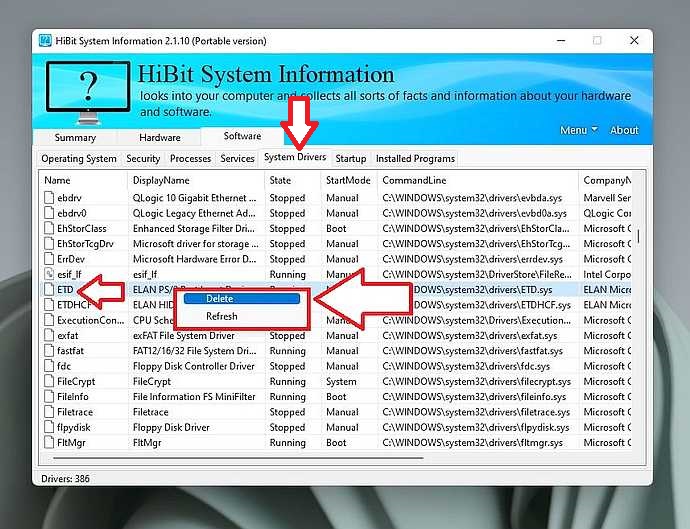This screenshot has height=529, width=690.
Task: Click the file icon beside fdc
Action: click(49, 366)
